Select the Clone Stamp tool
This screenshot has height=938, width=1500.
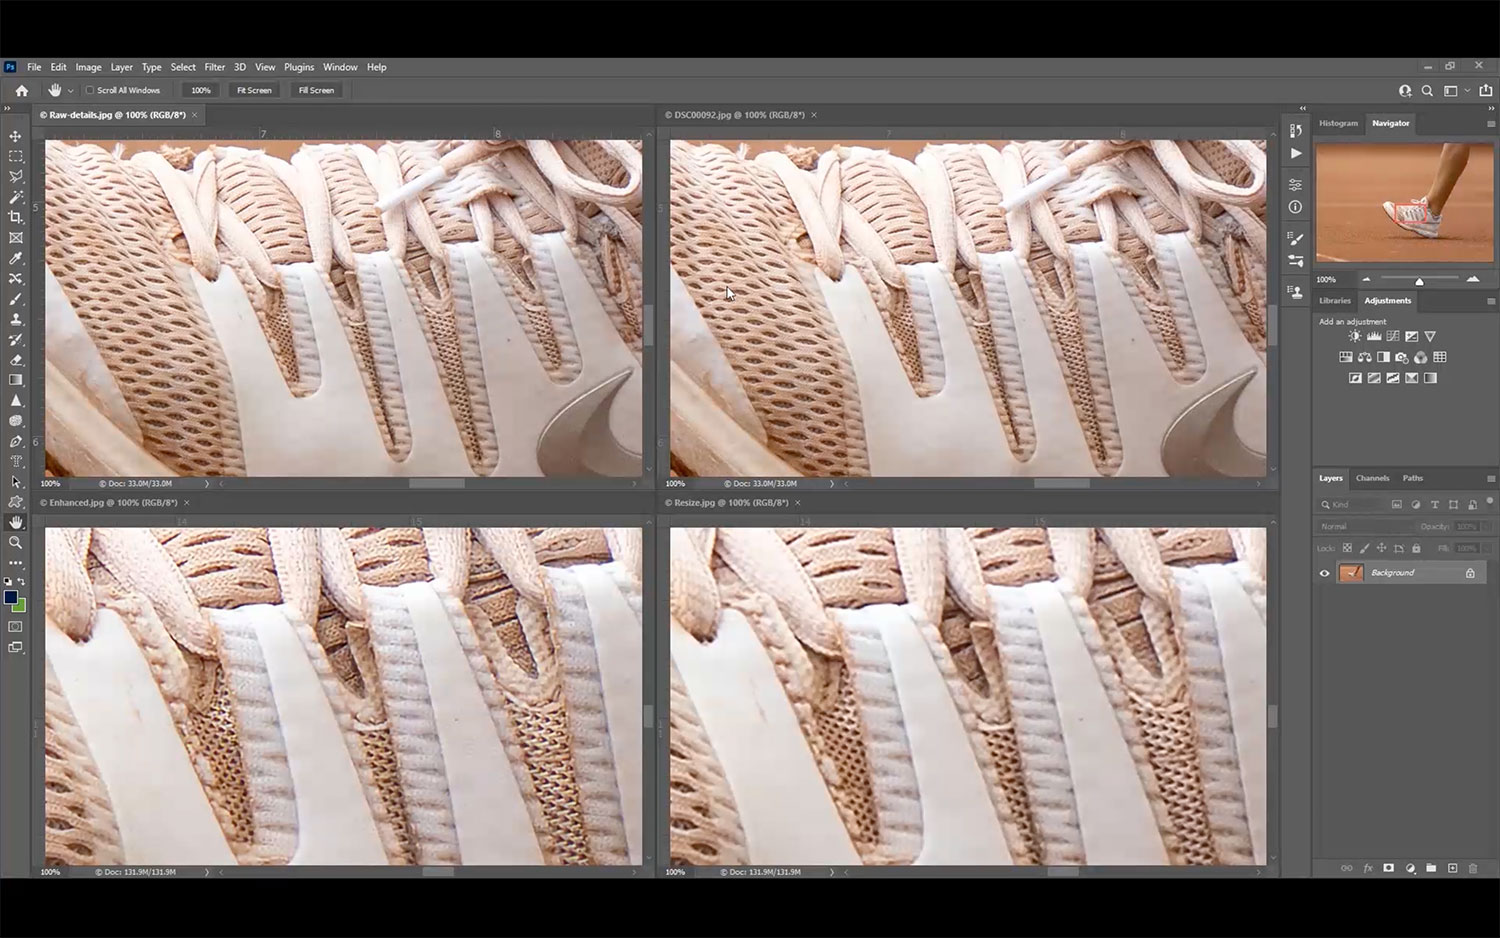(x=15, y=319)
